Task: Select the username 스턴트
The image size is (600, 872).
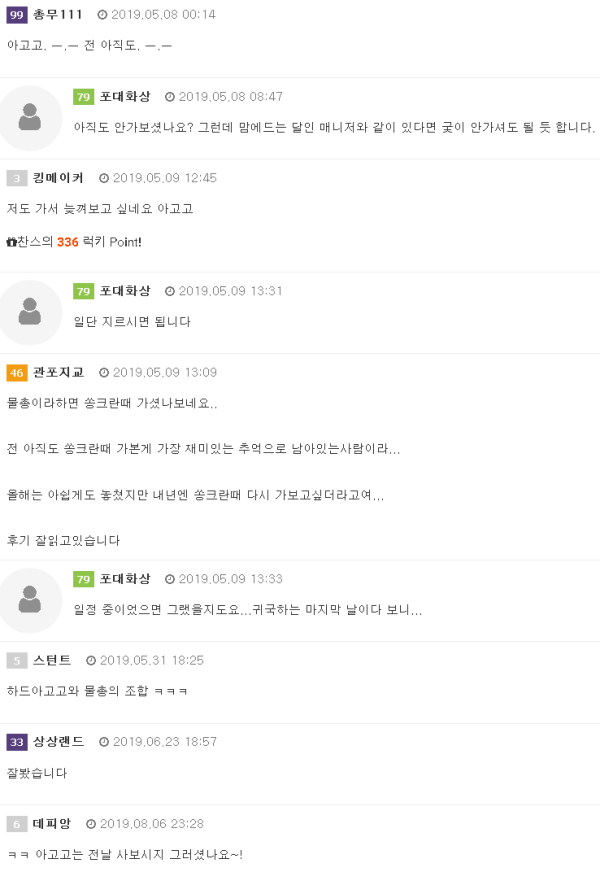Action: (x=52, y=661)
